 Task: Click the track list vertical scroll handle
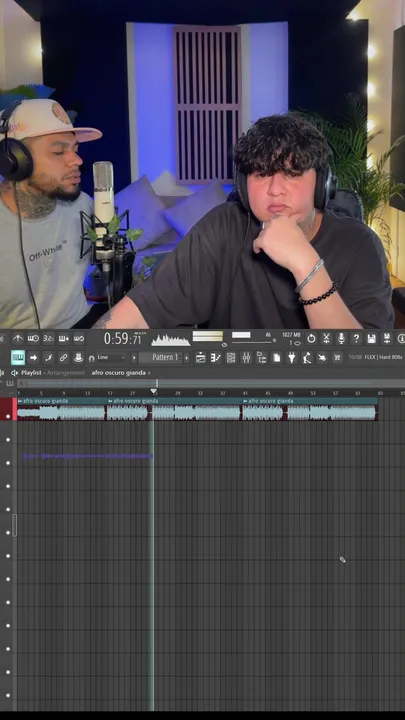coord(14,525)
